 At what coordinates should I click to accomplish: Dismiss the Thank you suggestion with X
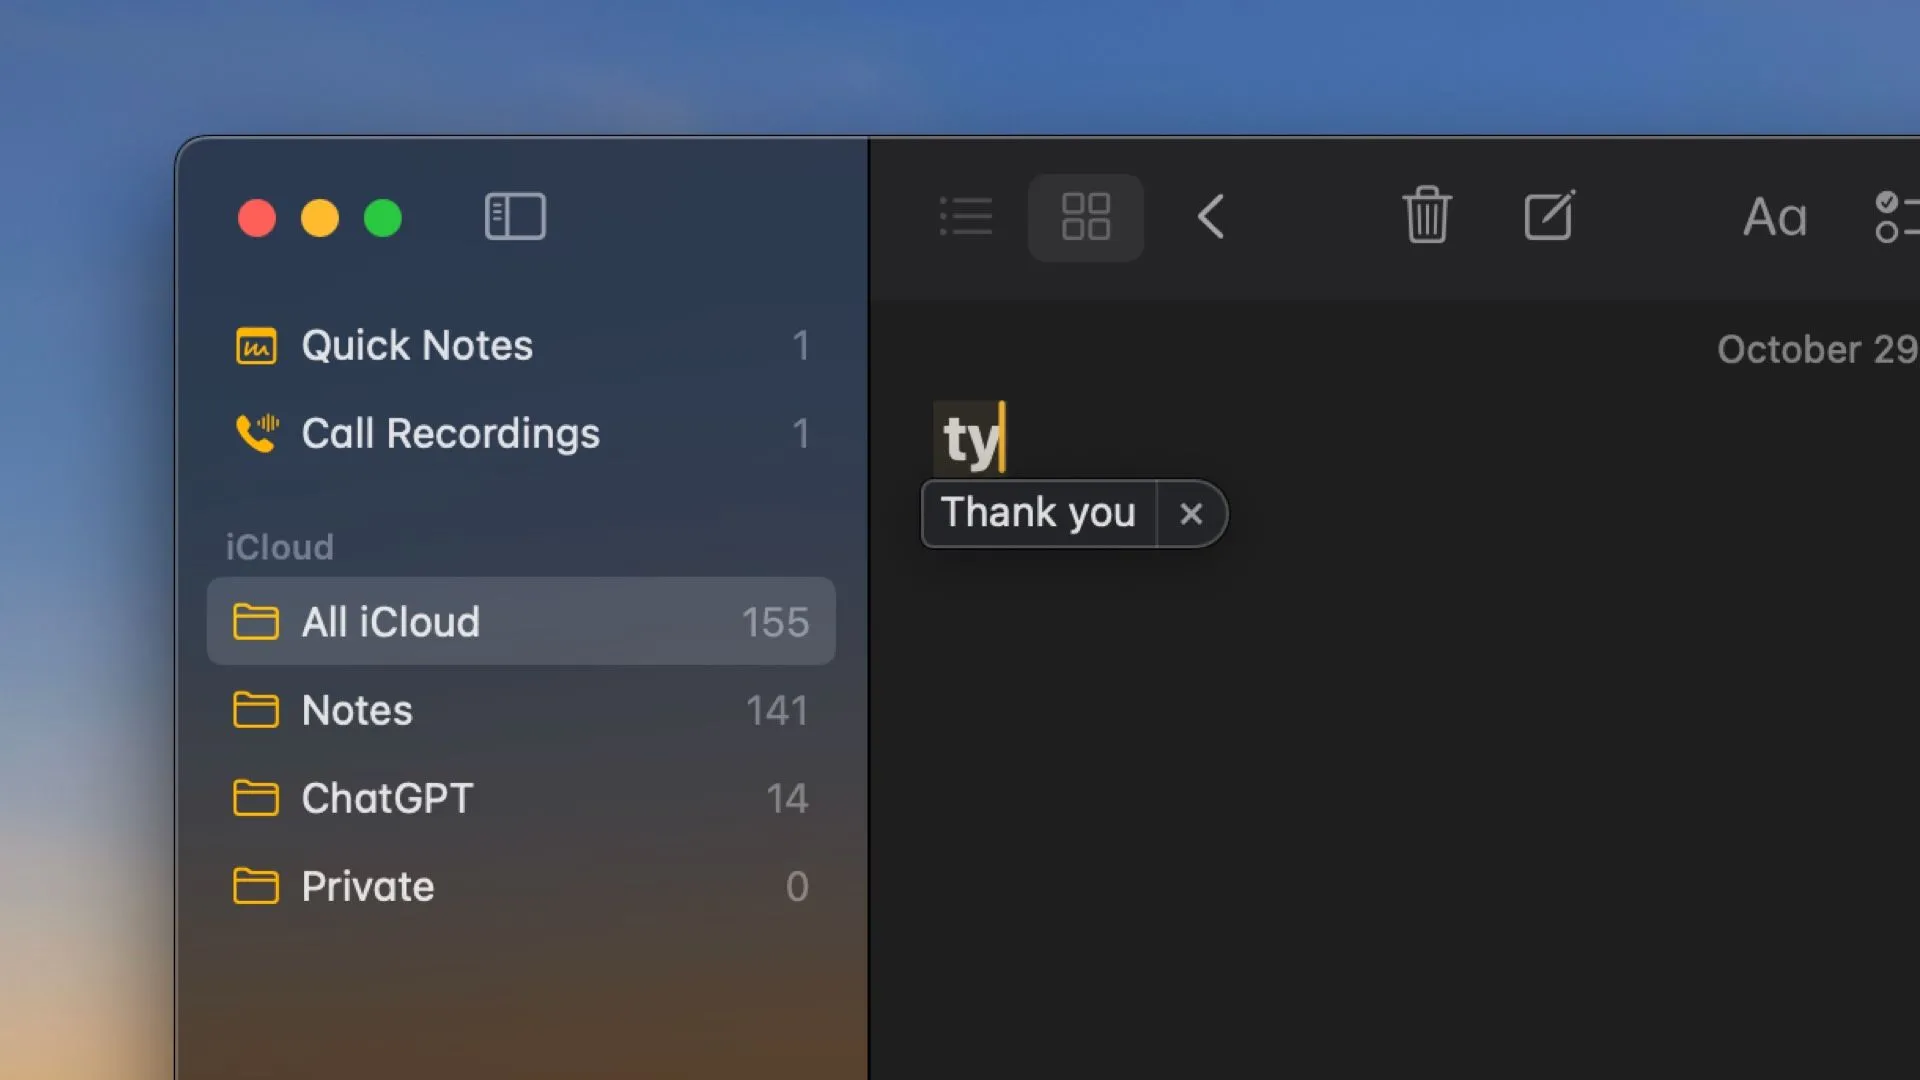(1190, 514)
